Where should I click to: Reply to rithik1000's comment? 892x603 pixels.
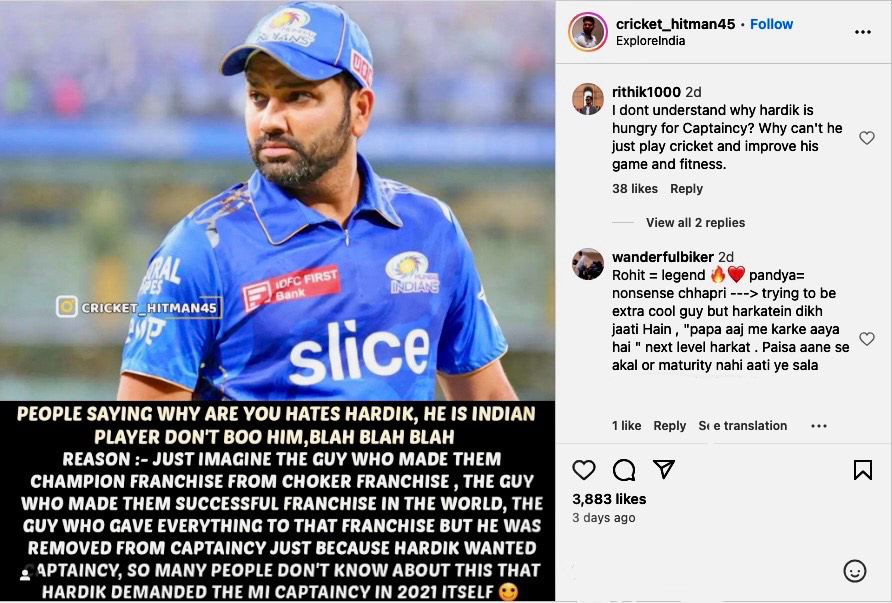coord(686,189)
